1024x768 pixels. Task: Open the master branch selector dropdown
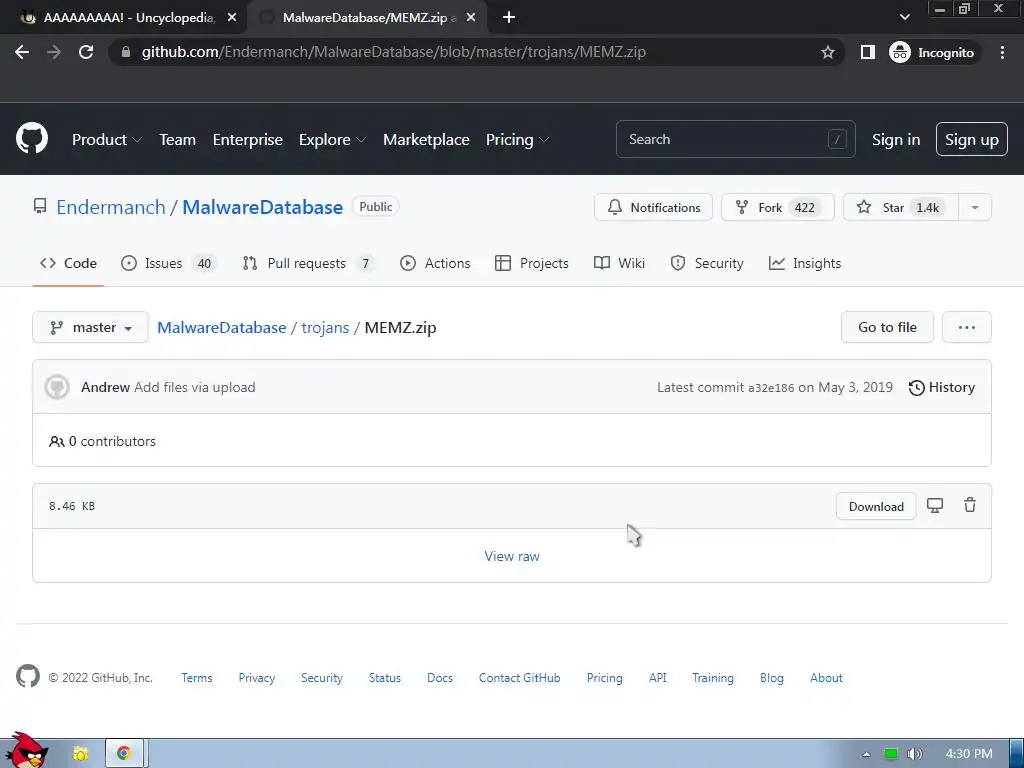(x=90, y=327)
